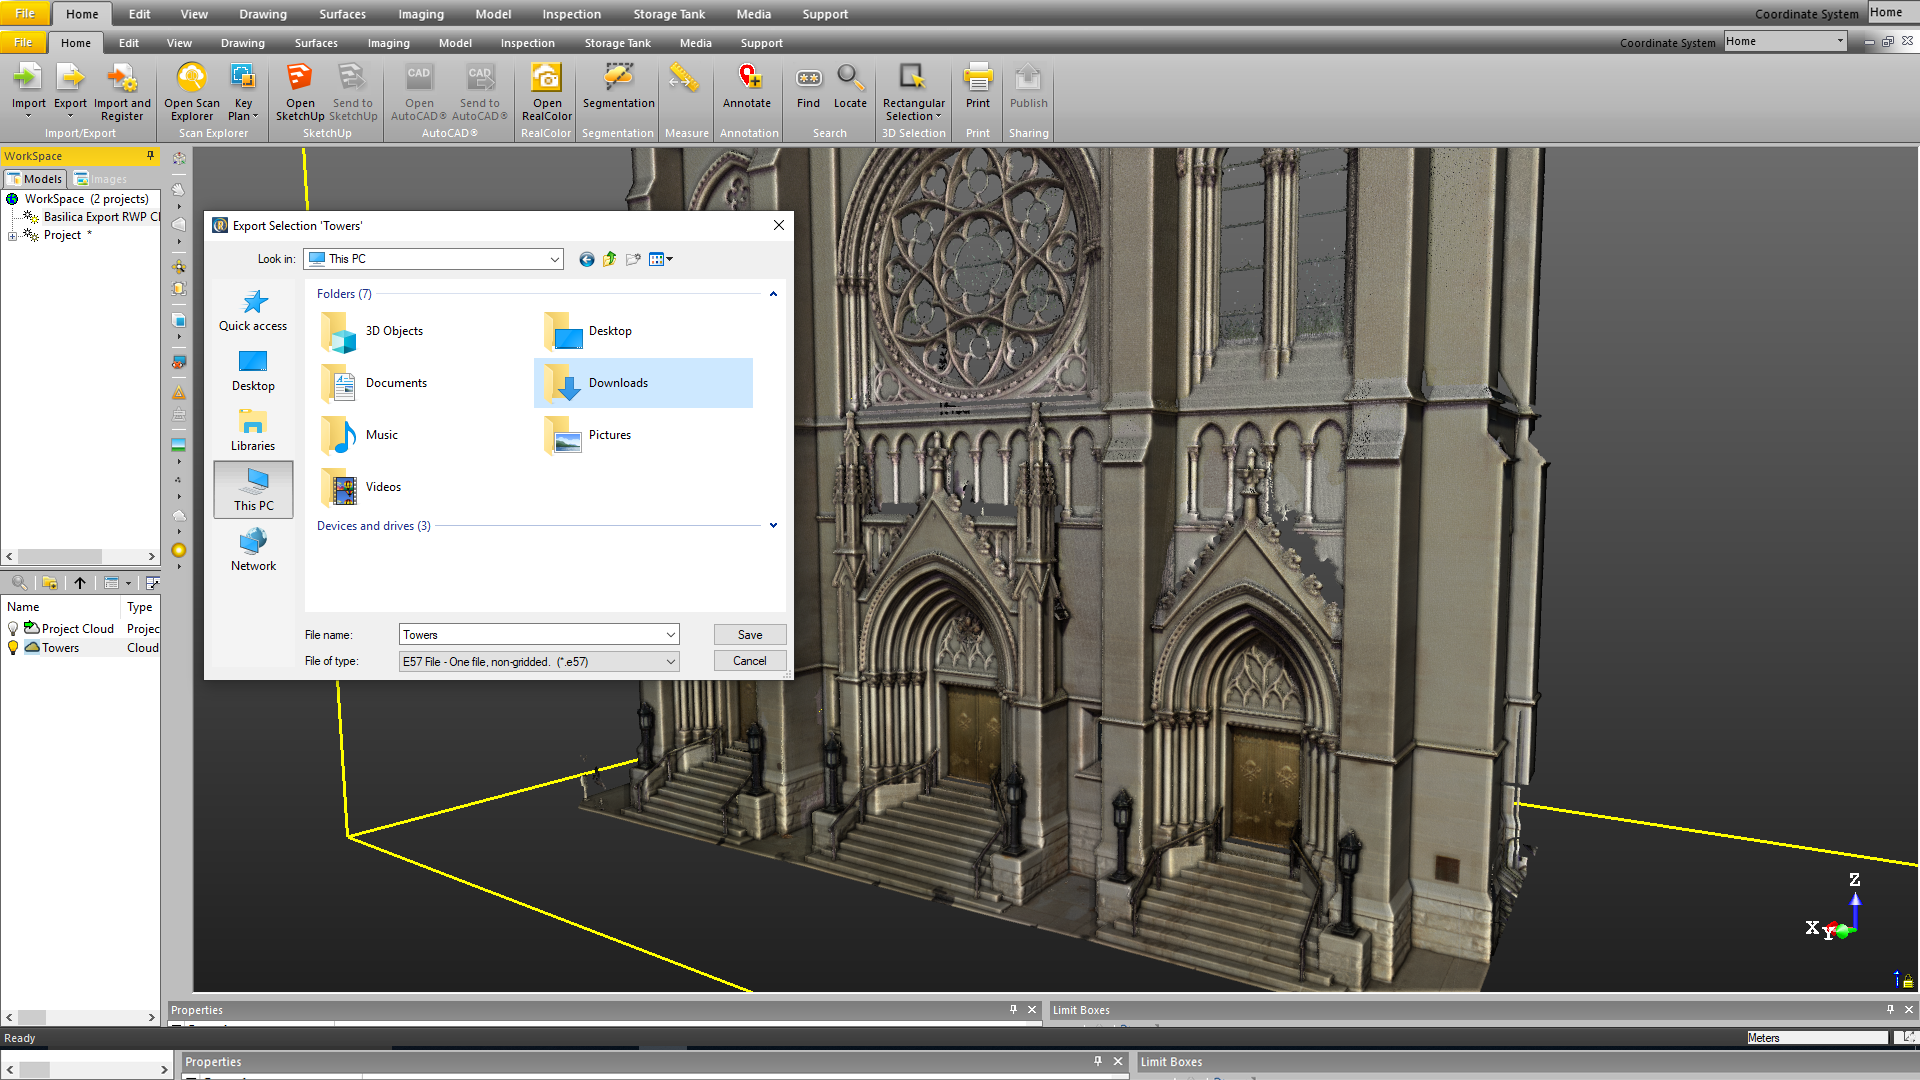Click the yellow sphere icon in vertical toolbar
1920x1080 pixels.
pyautogui.click(x=179, y=550)
